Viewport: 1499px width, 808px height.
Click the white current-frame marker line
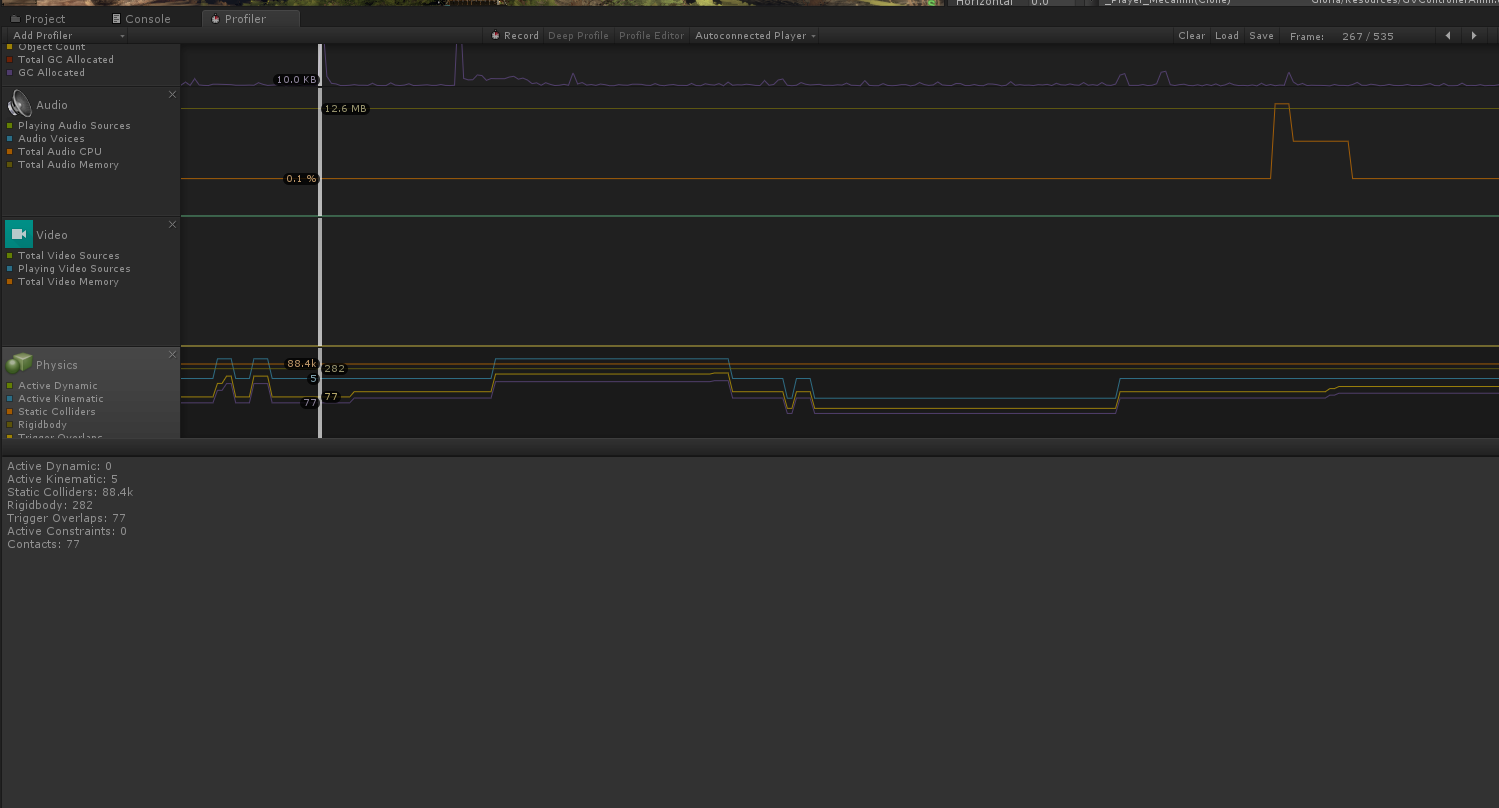[320, 240]
